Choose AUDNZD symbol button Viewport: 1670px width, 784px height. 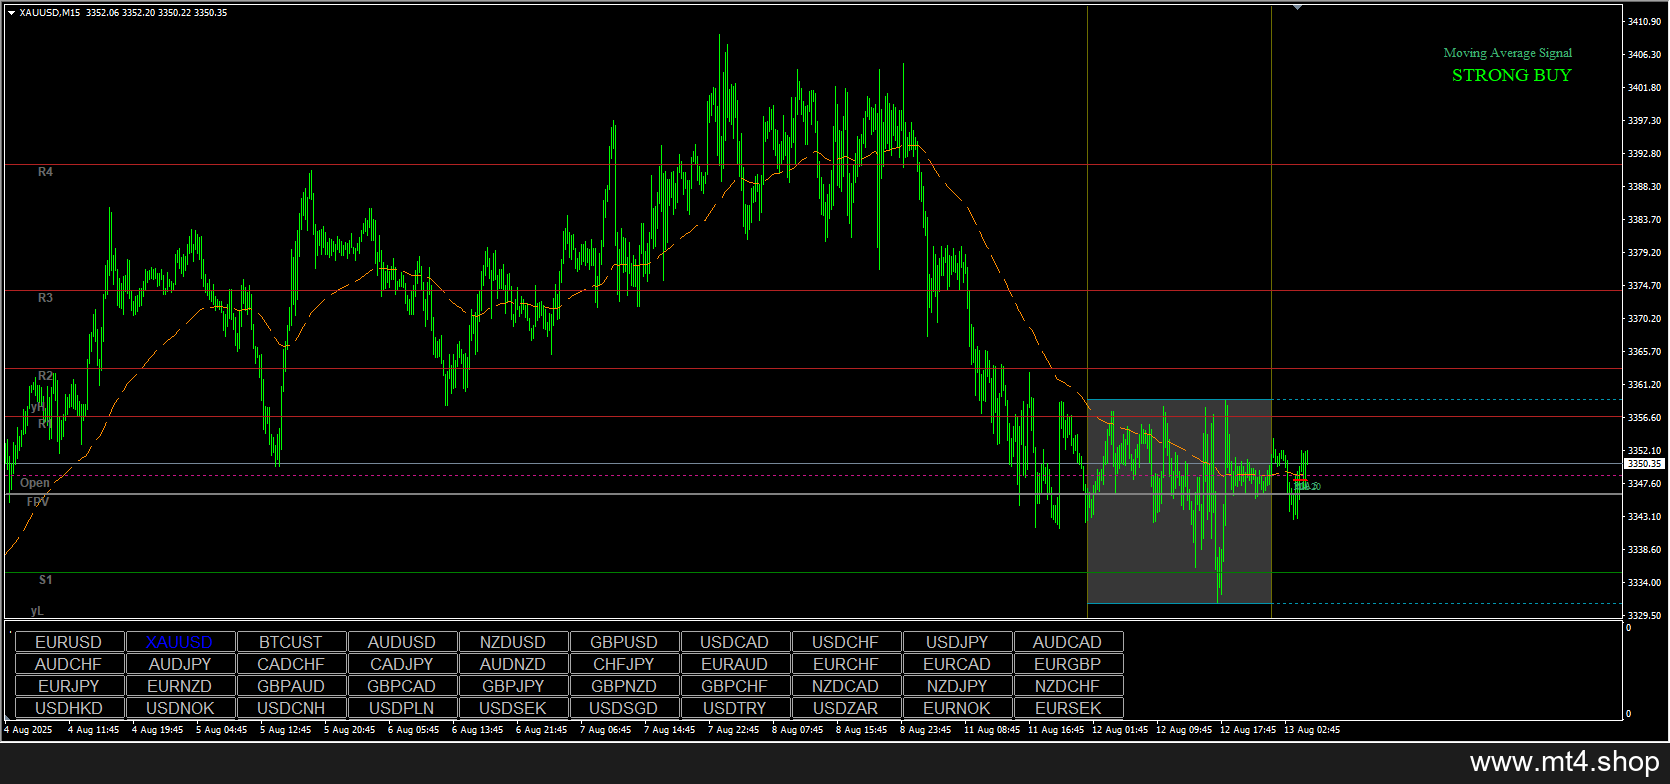[513, 664]
